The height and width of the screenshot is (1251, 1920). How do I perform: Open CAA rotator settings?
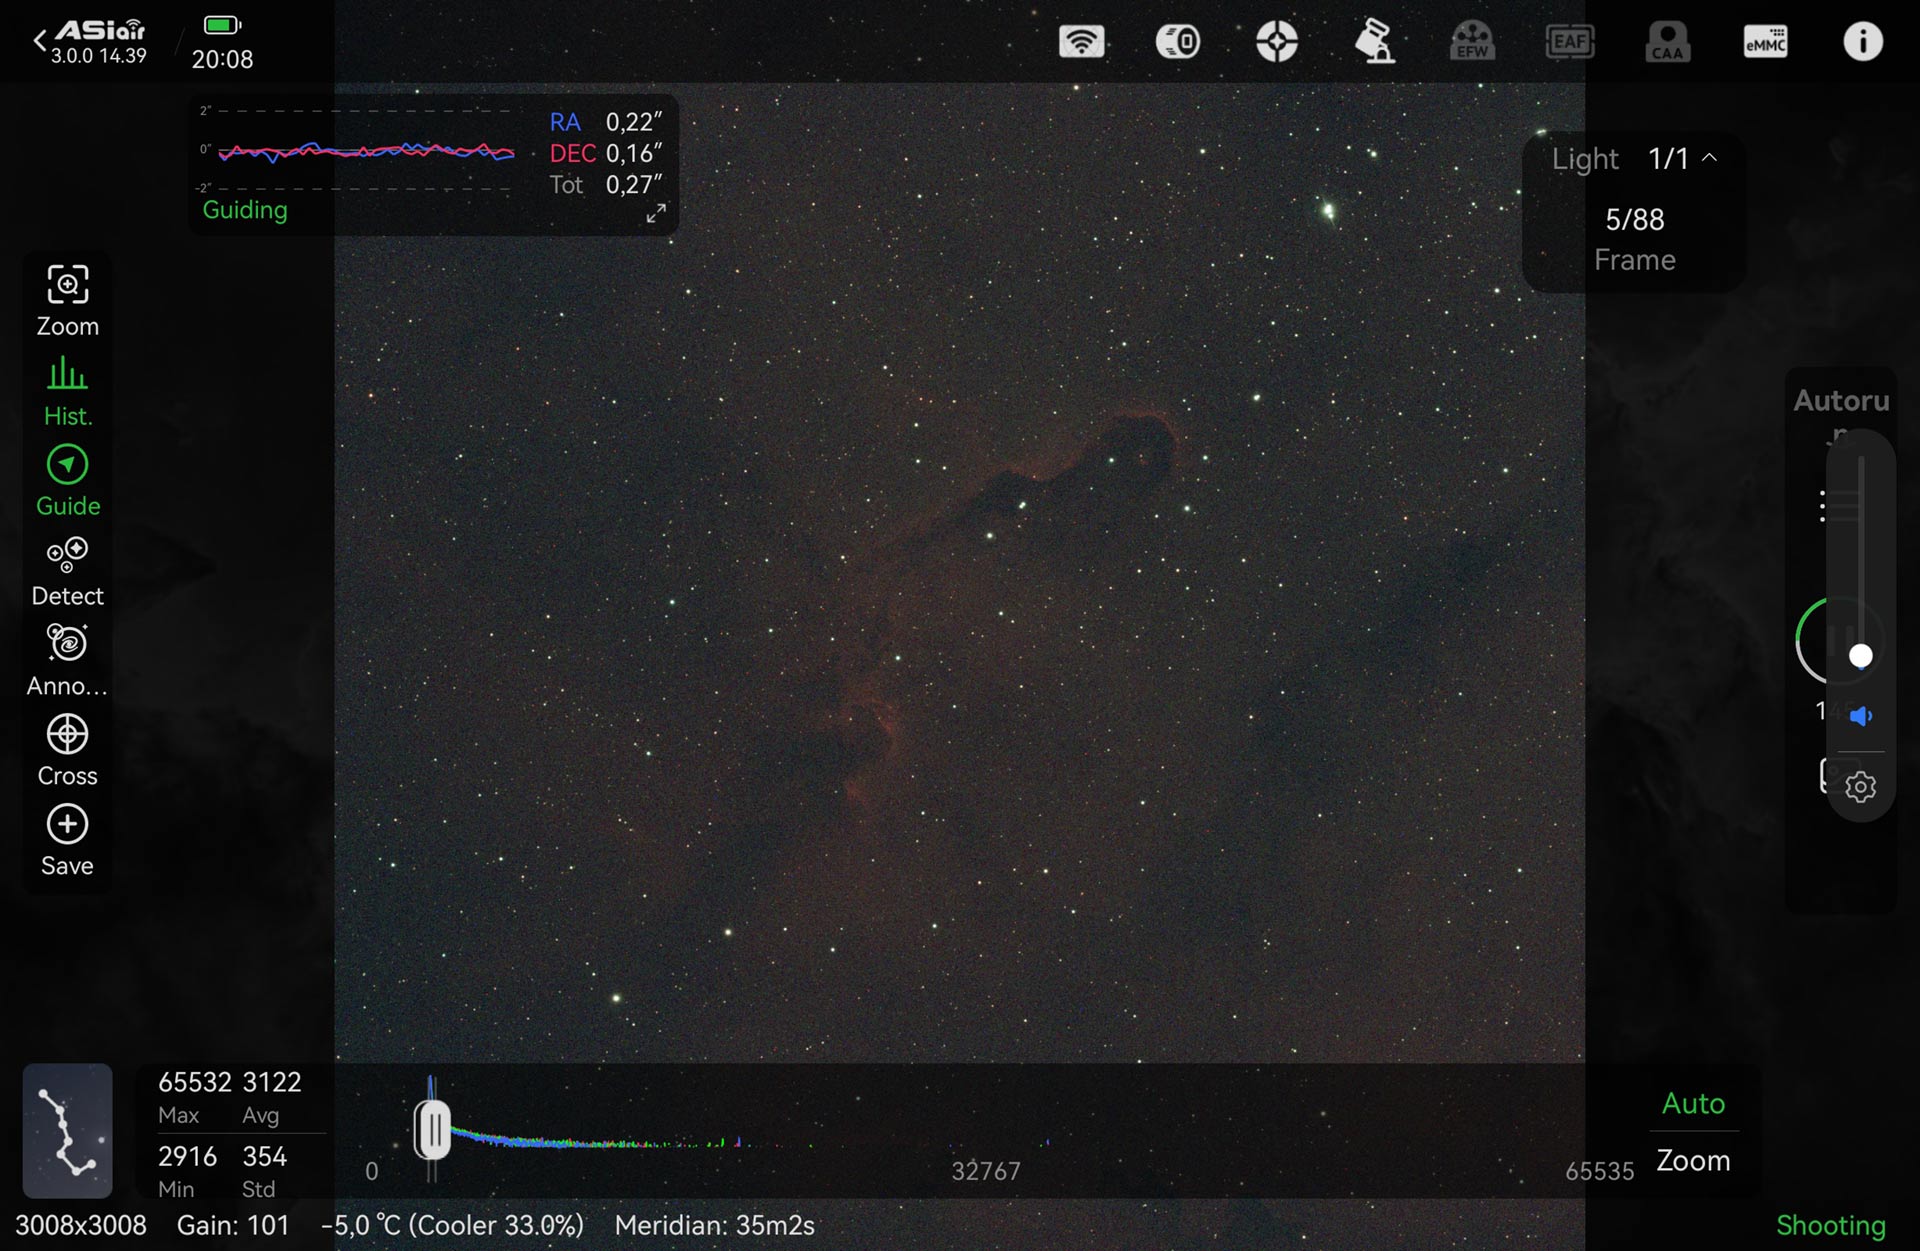[1667, 42]
